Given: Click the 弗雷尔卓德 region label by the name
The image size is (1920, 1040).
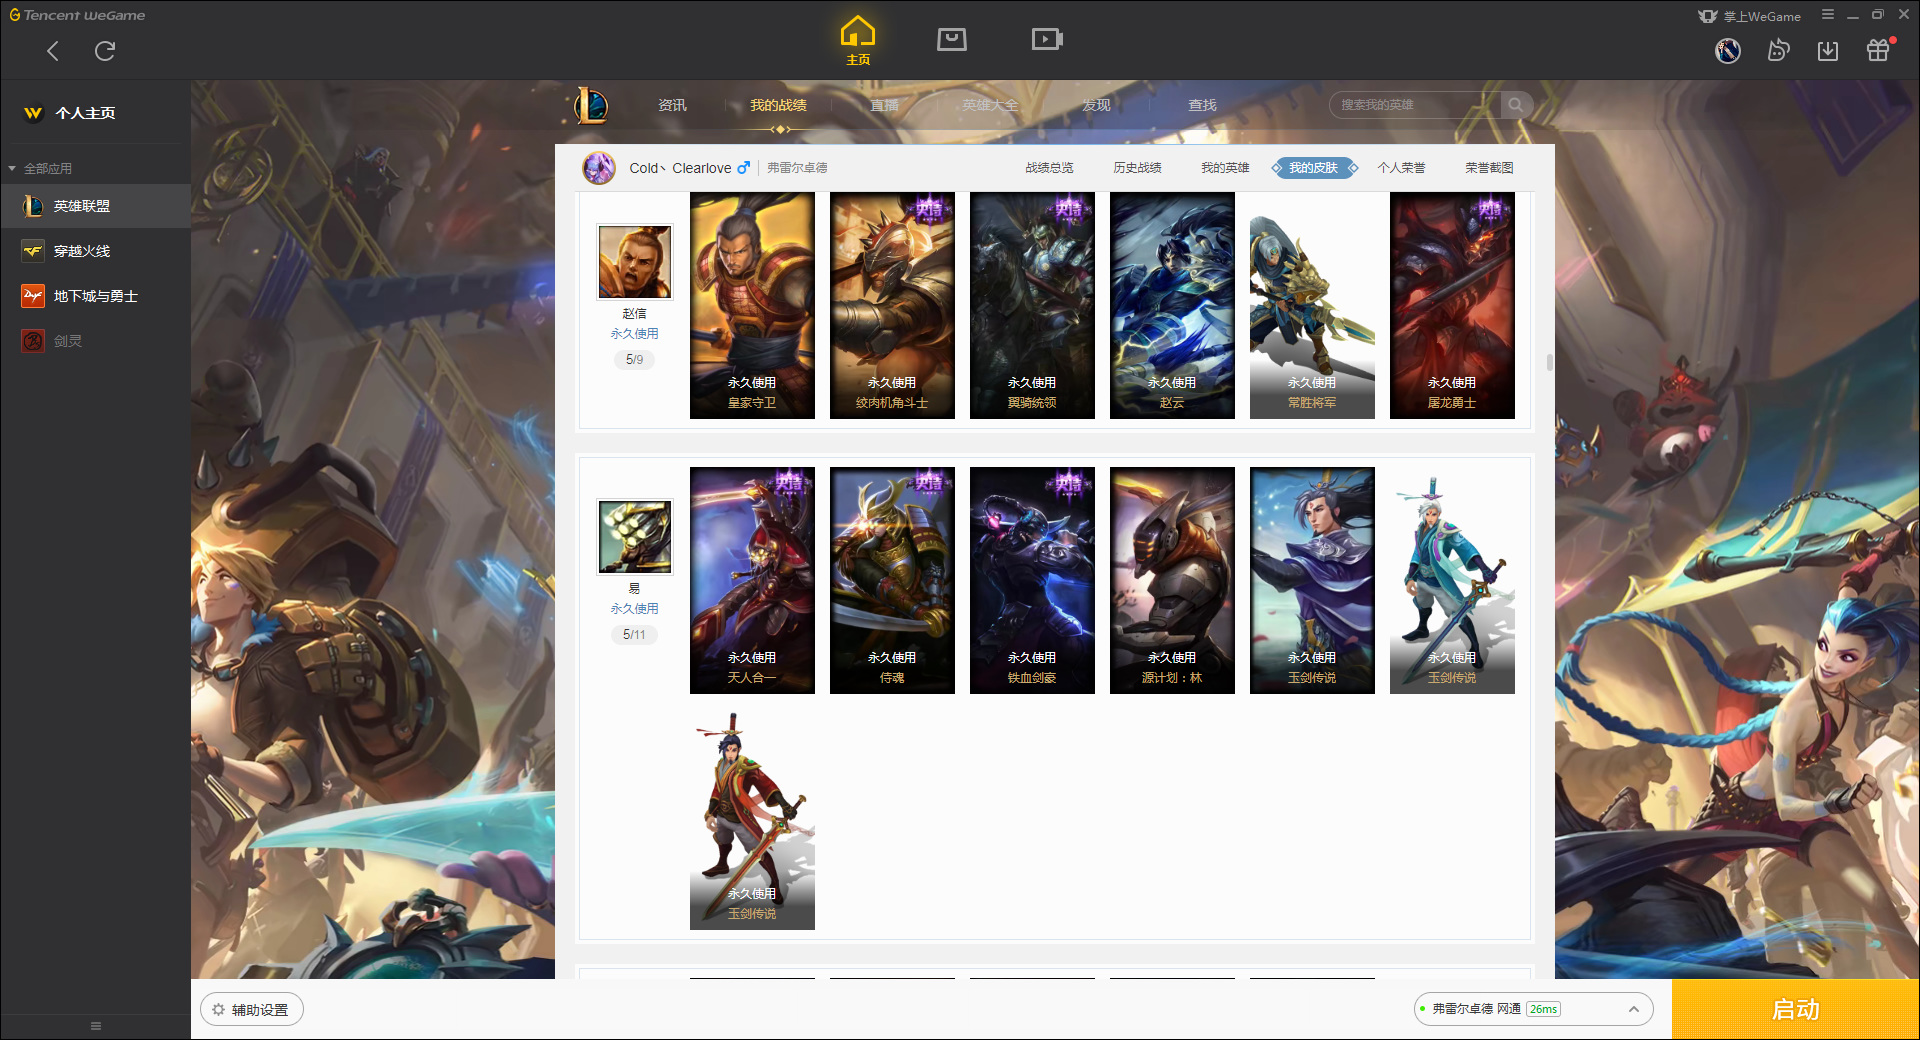Looking at the screenshot, I should click(797, 168).
